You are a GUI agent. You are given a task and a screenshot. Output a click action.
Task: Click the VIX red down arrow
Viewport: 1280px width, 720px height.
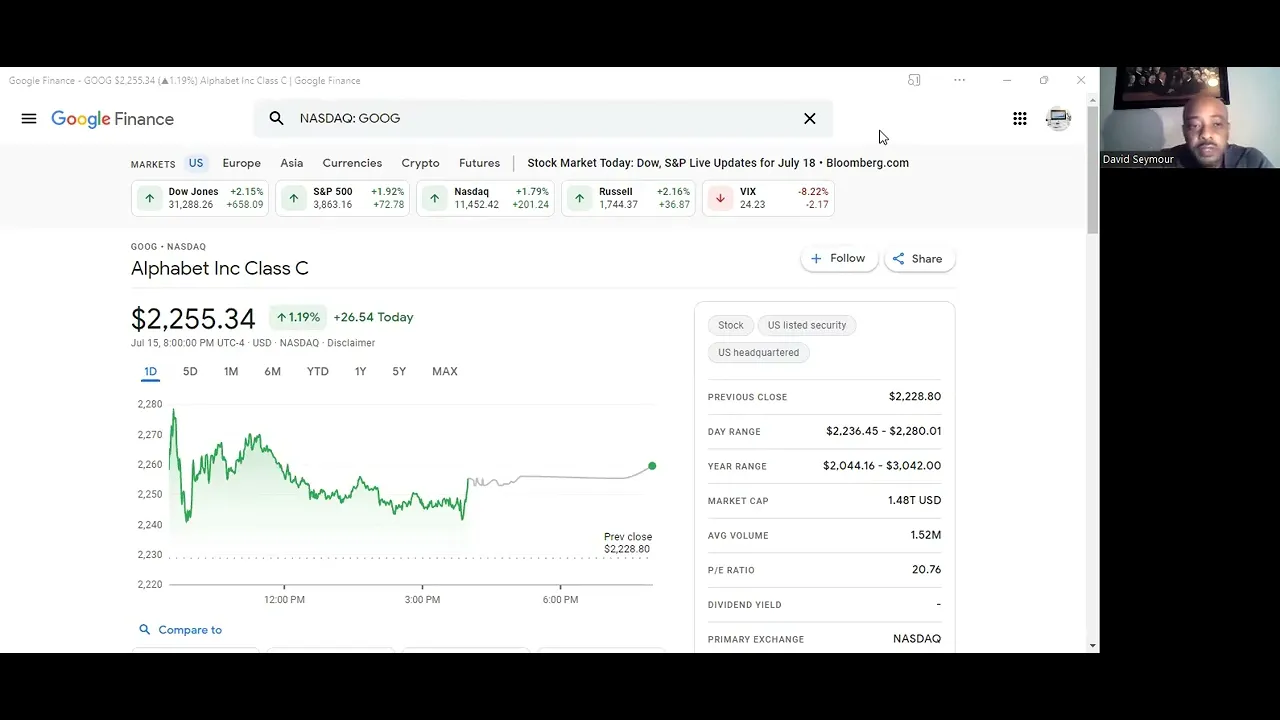point(720,198)
